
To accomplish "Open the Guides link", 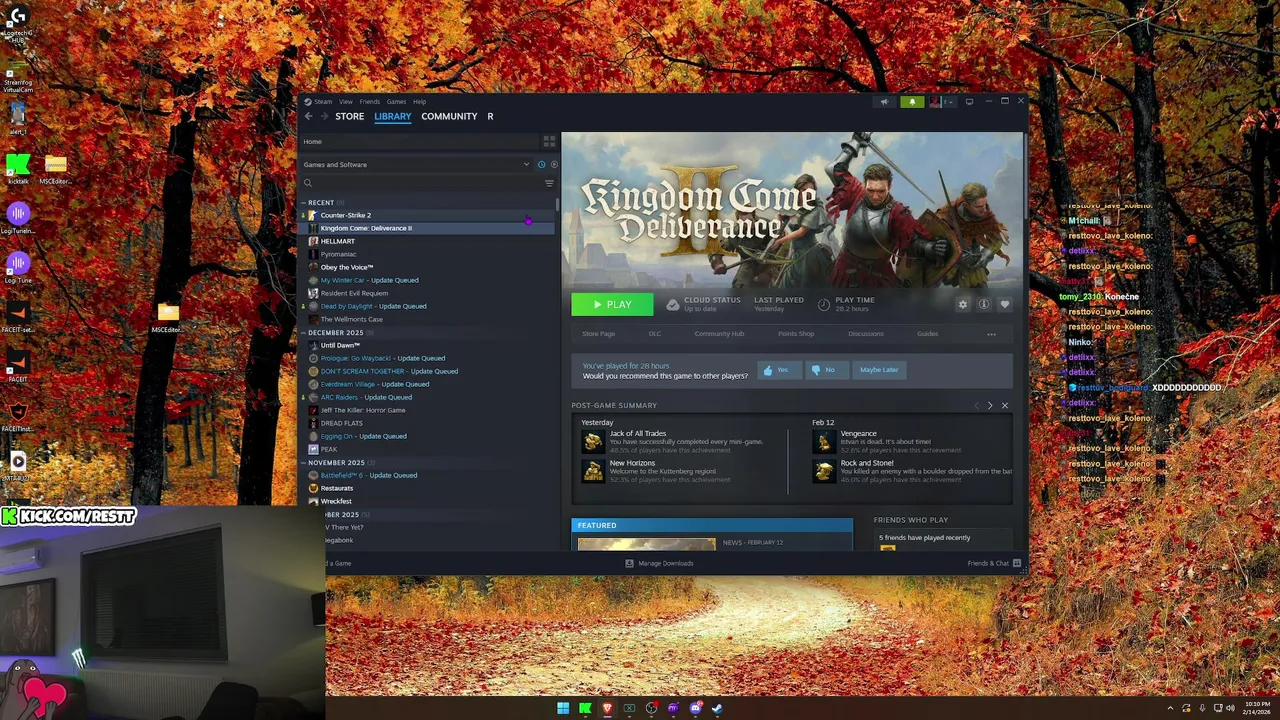I will (x=927, y=334).
